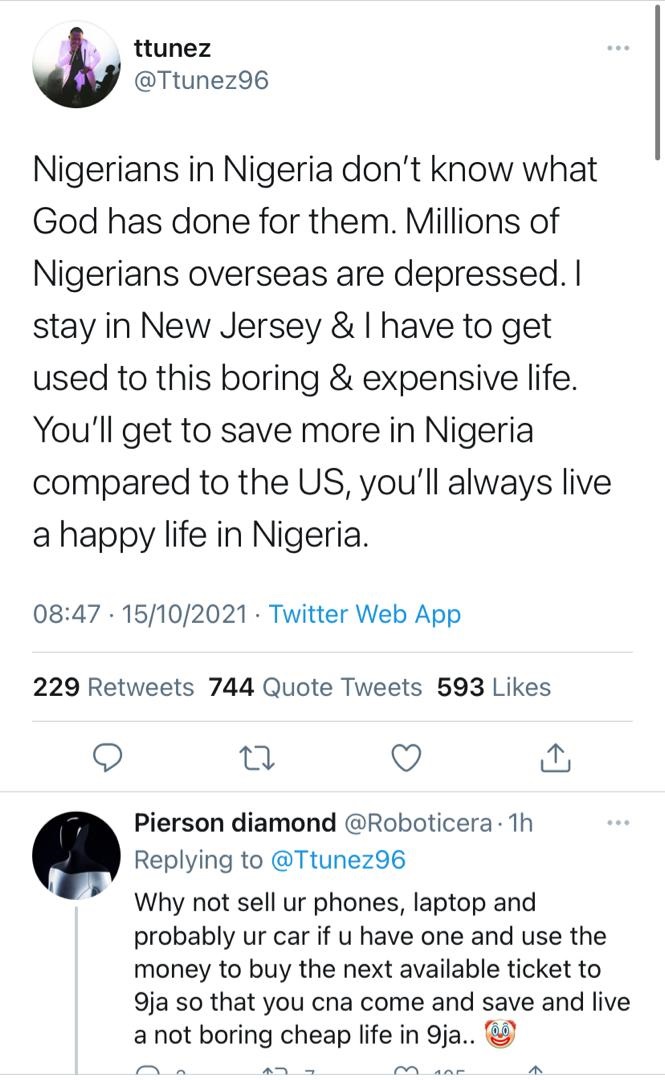This screenshot has height=1080, width=665.
Task: Show the 744 Quote Tweets
Action: pos(315,687)
